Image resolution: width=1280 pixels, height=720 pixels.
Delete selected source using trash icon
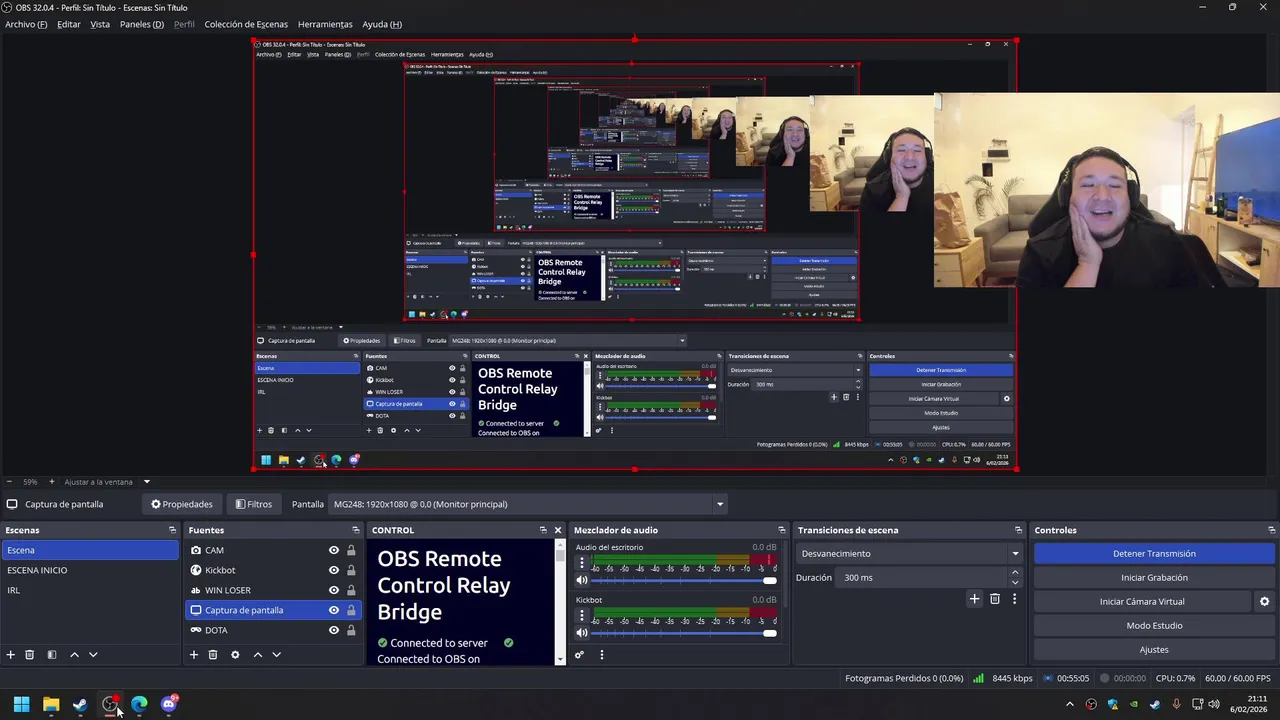(213, 655)
